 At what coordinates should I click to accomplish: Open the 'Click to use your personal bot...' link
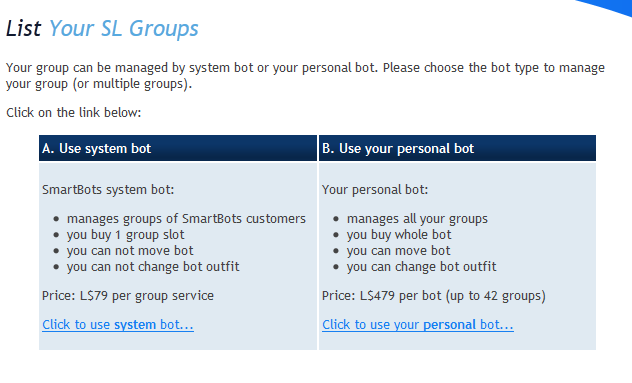point(418,325)
